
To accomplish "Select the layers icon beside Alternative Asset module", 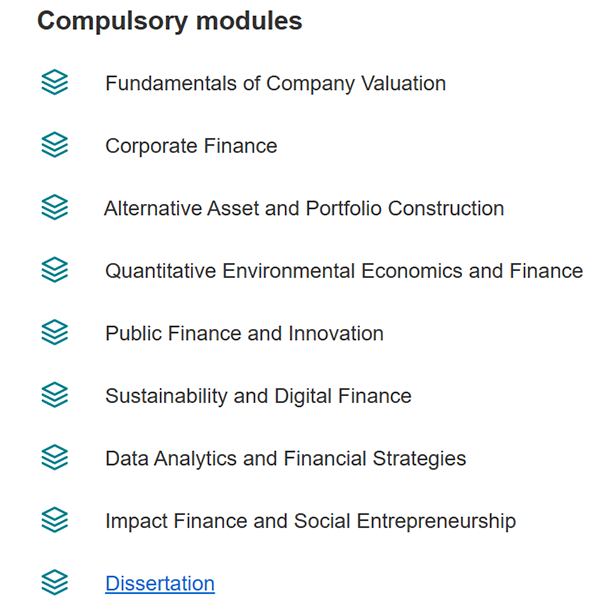I will click(x=55, y=207).
